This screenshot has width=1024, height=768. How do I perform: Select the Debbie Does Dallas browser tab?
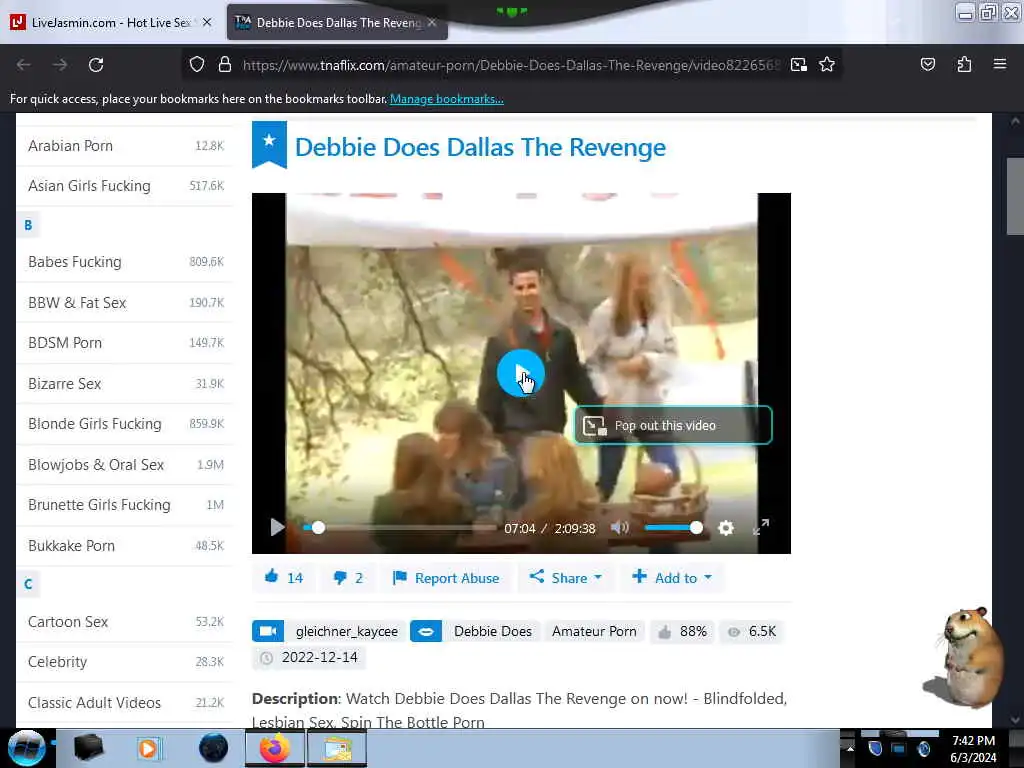point(337,22)
